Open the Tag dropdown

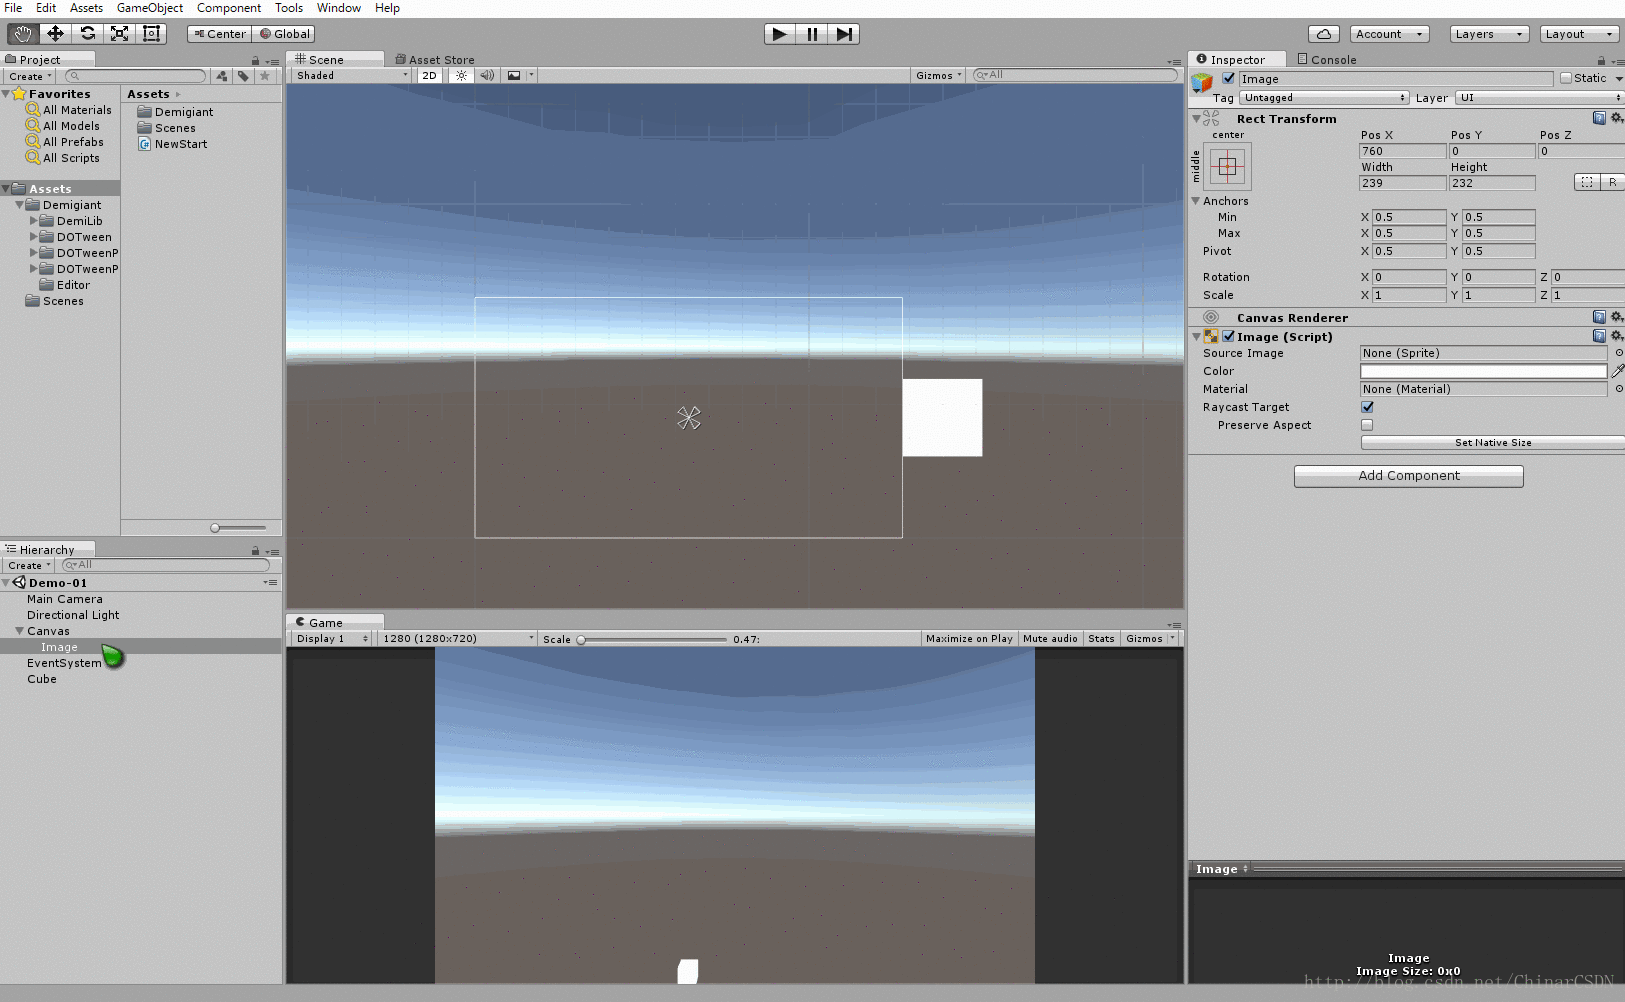pos(1325,98)
